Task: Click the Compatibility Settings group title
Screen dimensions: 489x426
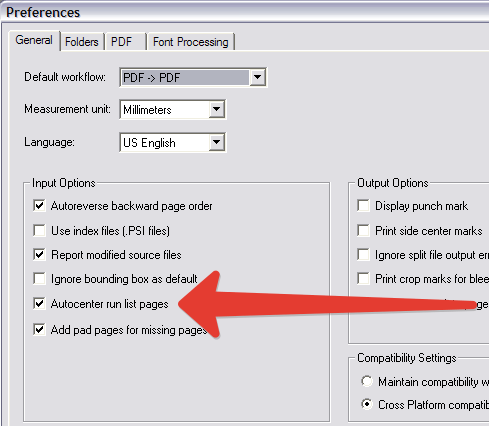Action: pyautogui.click(x=407, y=358)
